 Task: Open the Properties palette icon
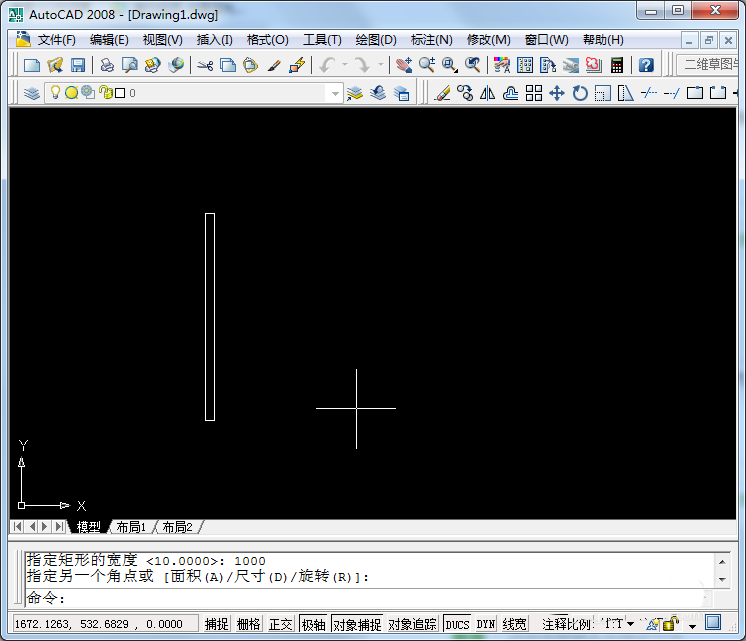point(501,65)
